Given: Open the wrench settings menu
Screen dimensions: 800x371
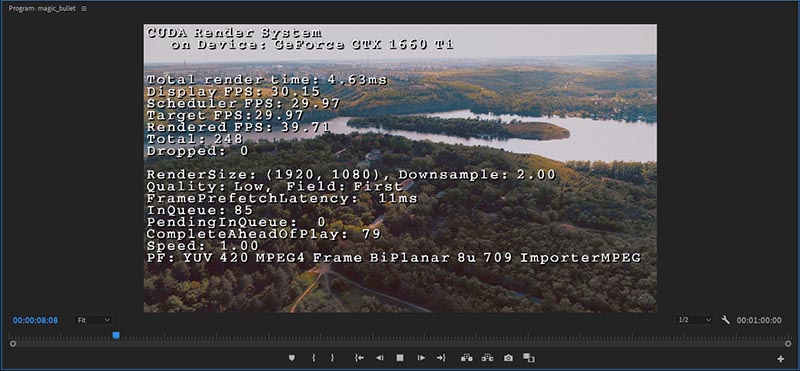Looking at the screenshot, I should [x=726, y=320].
